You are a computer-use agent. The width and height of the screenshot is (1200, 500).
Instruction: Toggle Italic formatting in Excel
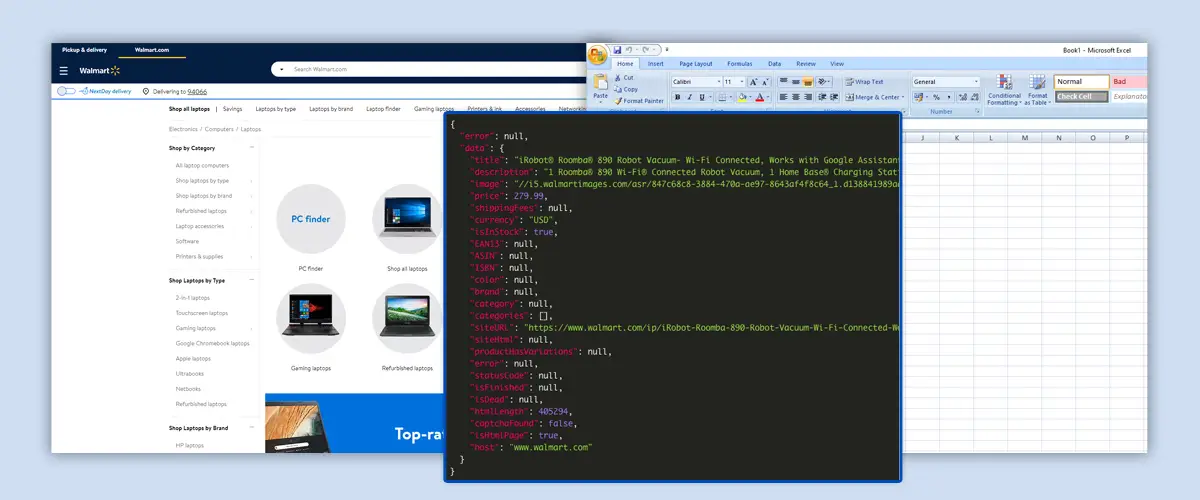click(690, 97)
